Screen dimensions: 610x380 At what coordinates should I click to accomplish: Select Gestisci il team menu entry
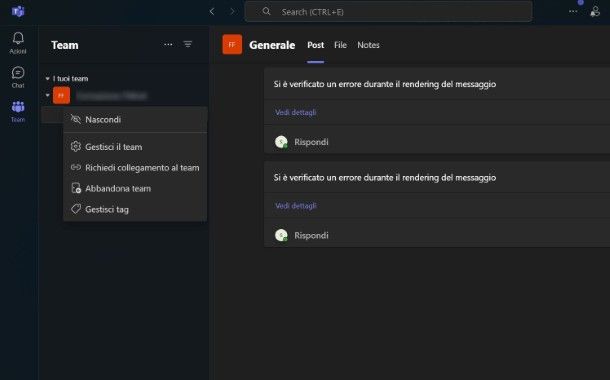[x=135, y=147]
